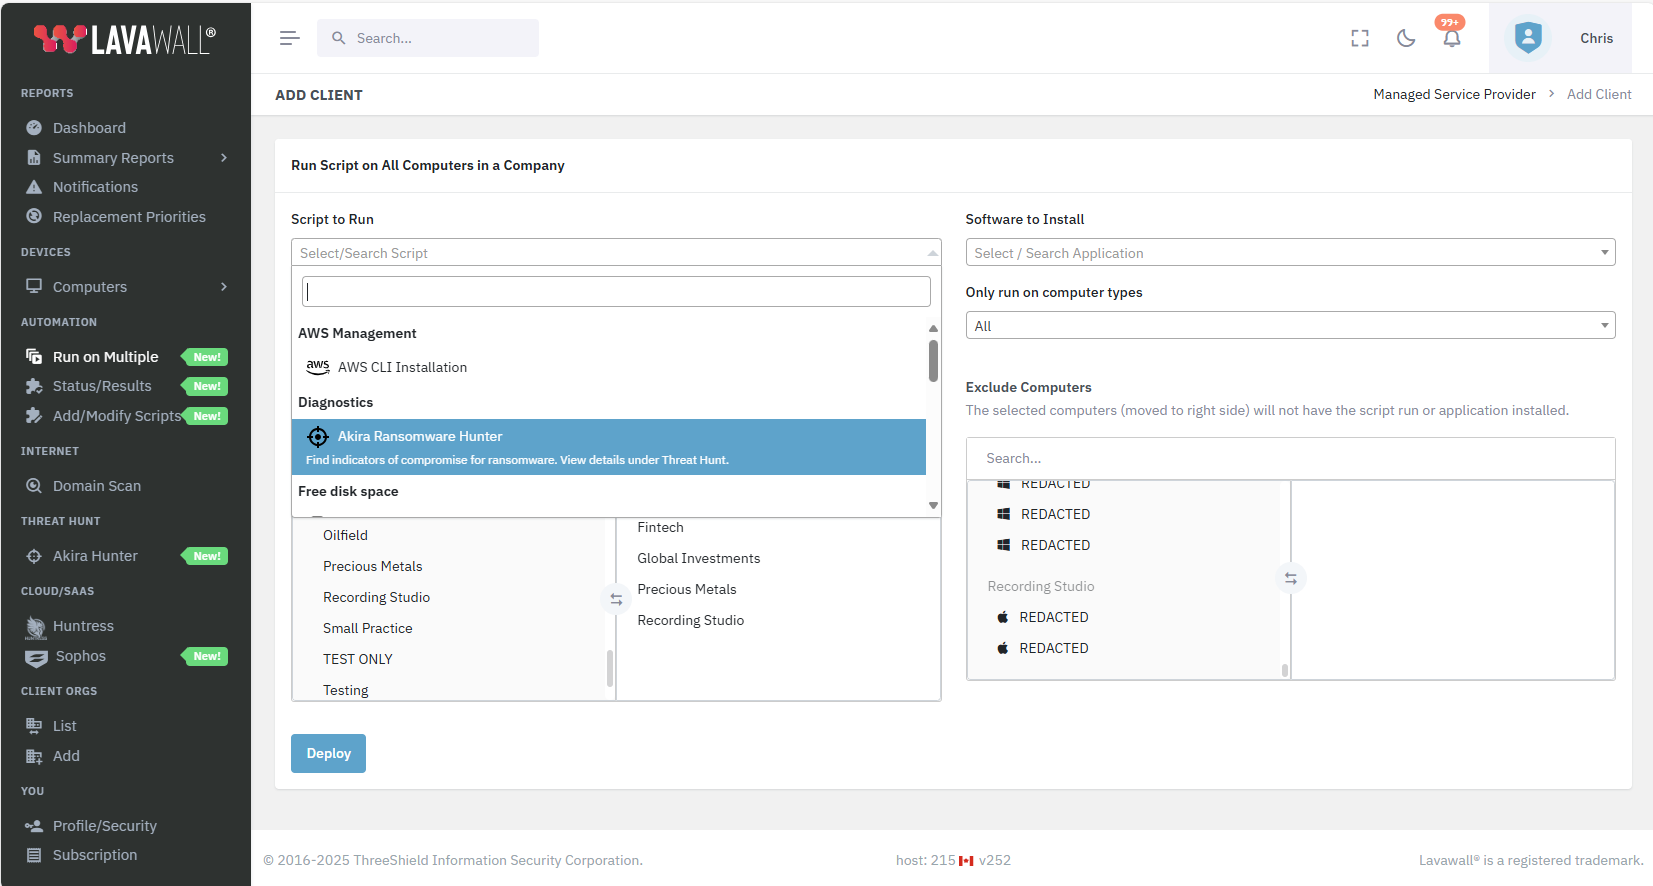Open notifications bell icon
This screenshot has height=886, width=1653.
1452,38
